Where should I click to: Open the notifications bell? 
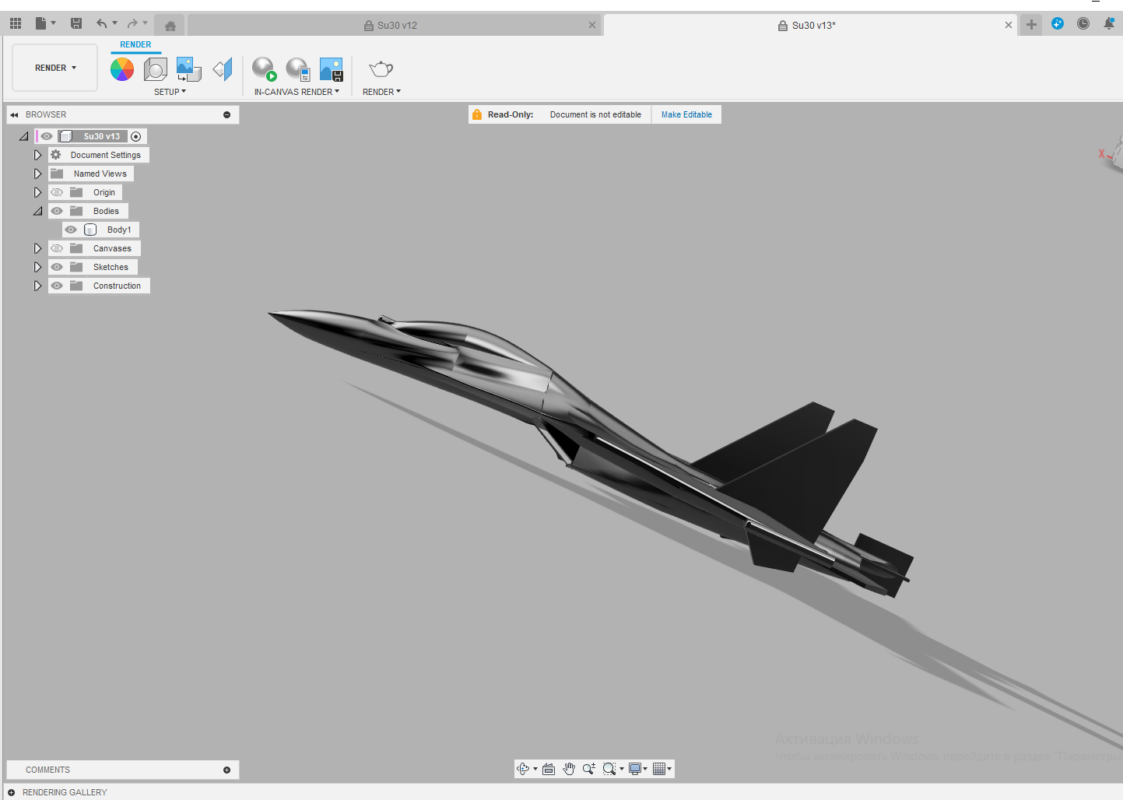(1109, 24)
